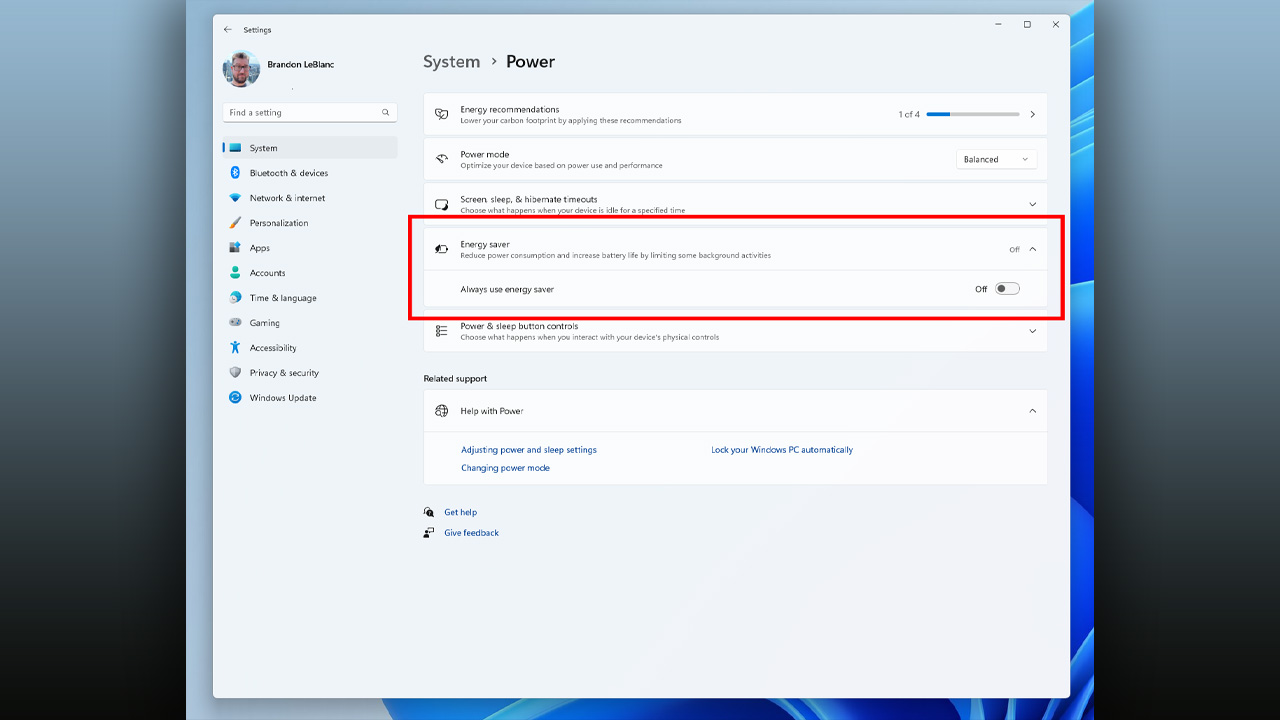Open Lock your Windows PC automatically link
1280x720 pixels.
782,450
